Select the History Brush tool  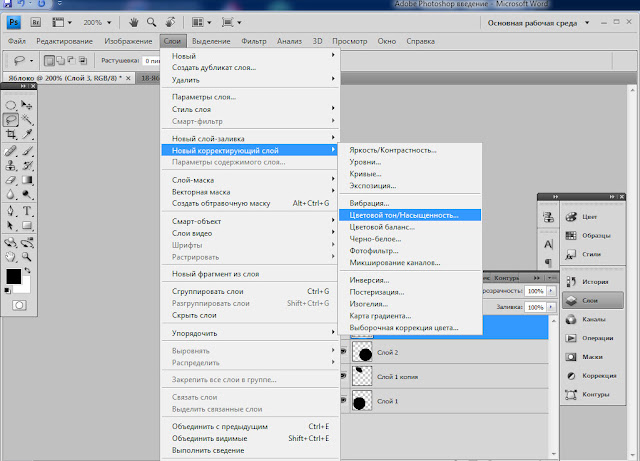pos(27,165)
